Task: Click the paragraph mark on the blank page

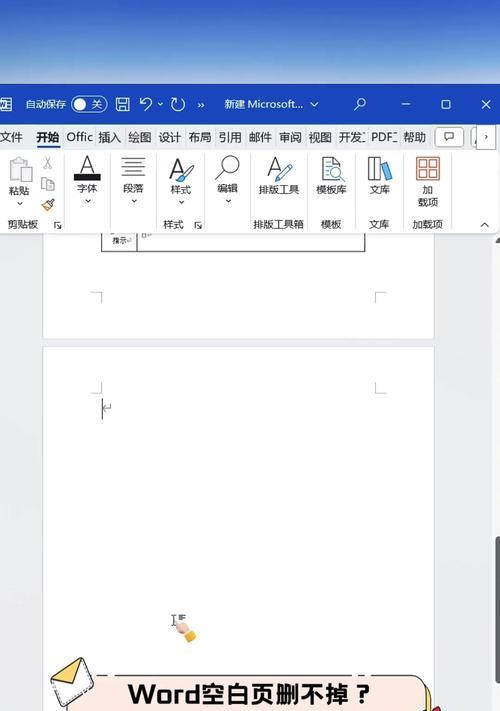Action: (x=107, y=409)
